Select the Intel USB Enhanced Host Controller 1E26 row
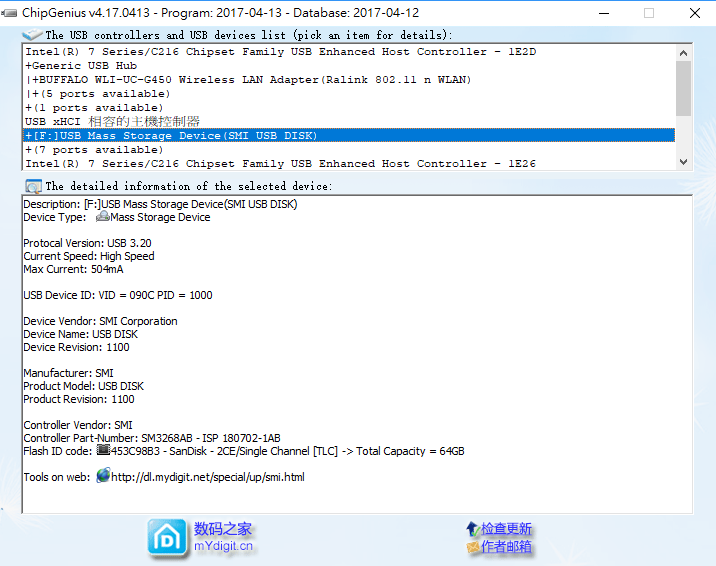 (349, 163)
